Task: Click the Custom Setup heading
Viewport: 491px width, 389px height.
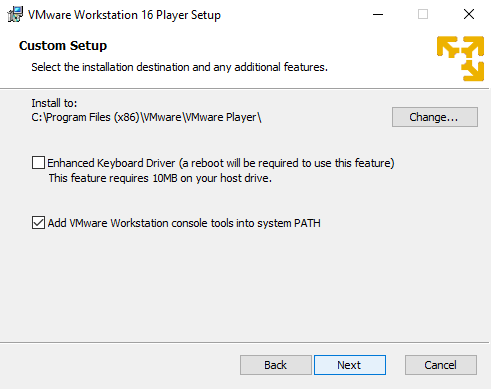Action: click(x=63, y=46)
